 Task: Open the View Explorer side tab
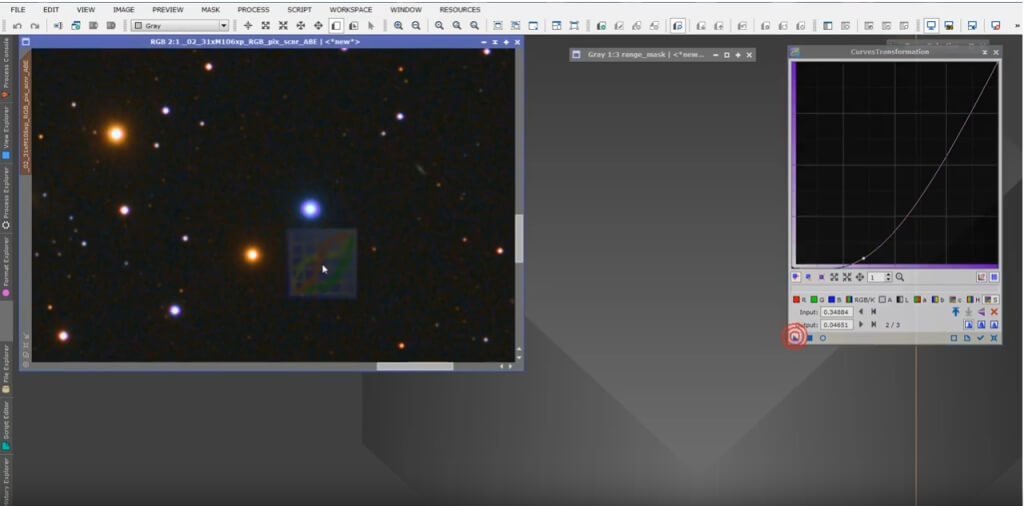pyautogui.click(x=6, y=132)
